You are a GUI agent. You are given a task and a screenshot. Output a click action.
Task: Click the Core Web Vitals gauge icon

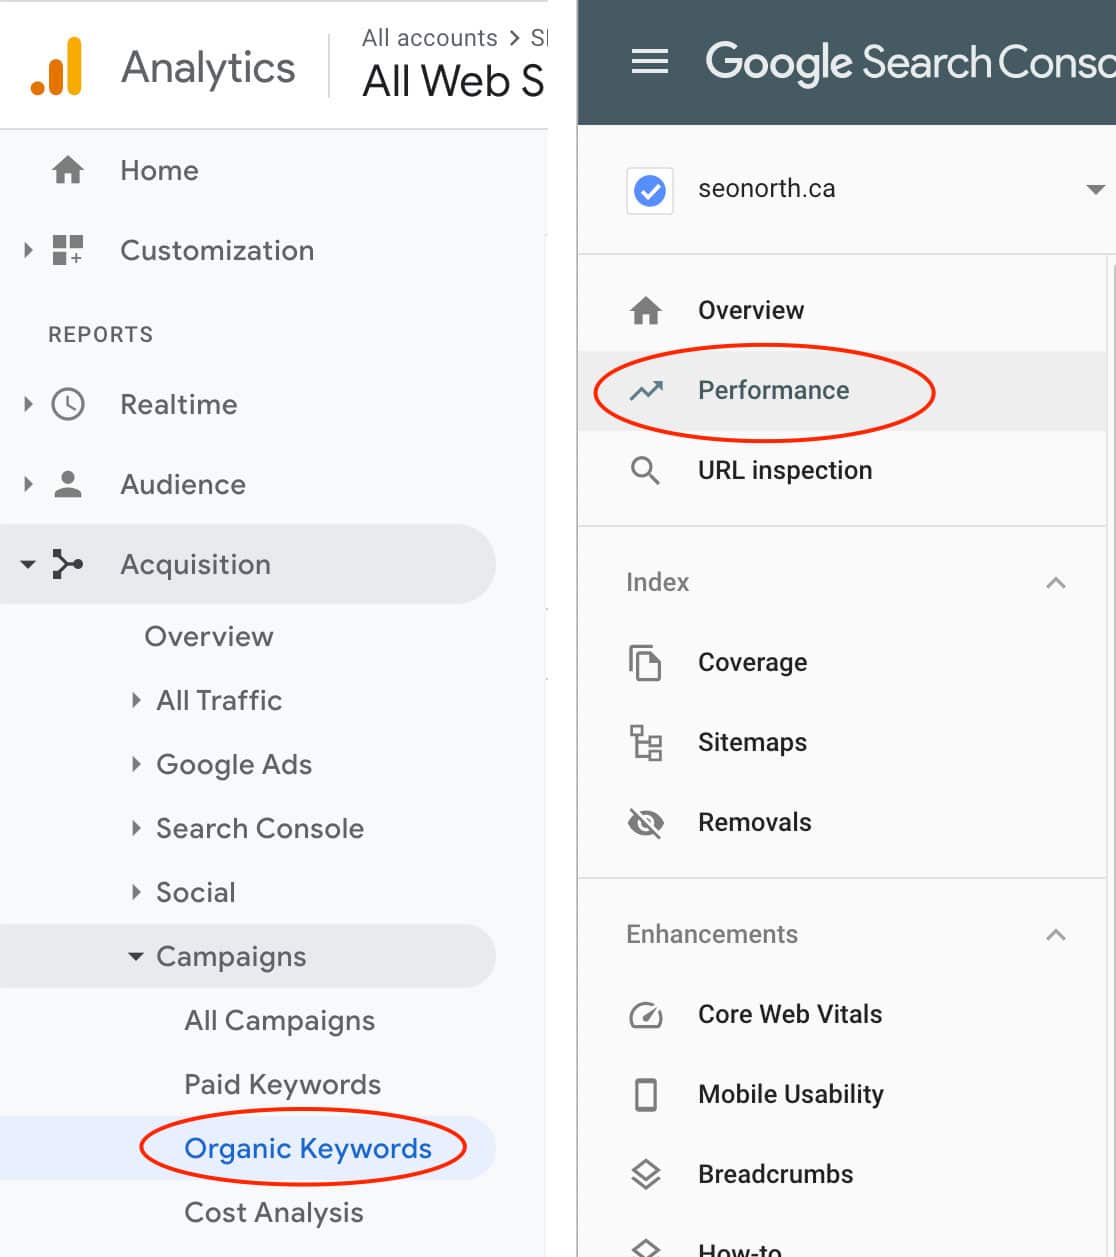click(646, 1015)
